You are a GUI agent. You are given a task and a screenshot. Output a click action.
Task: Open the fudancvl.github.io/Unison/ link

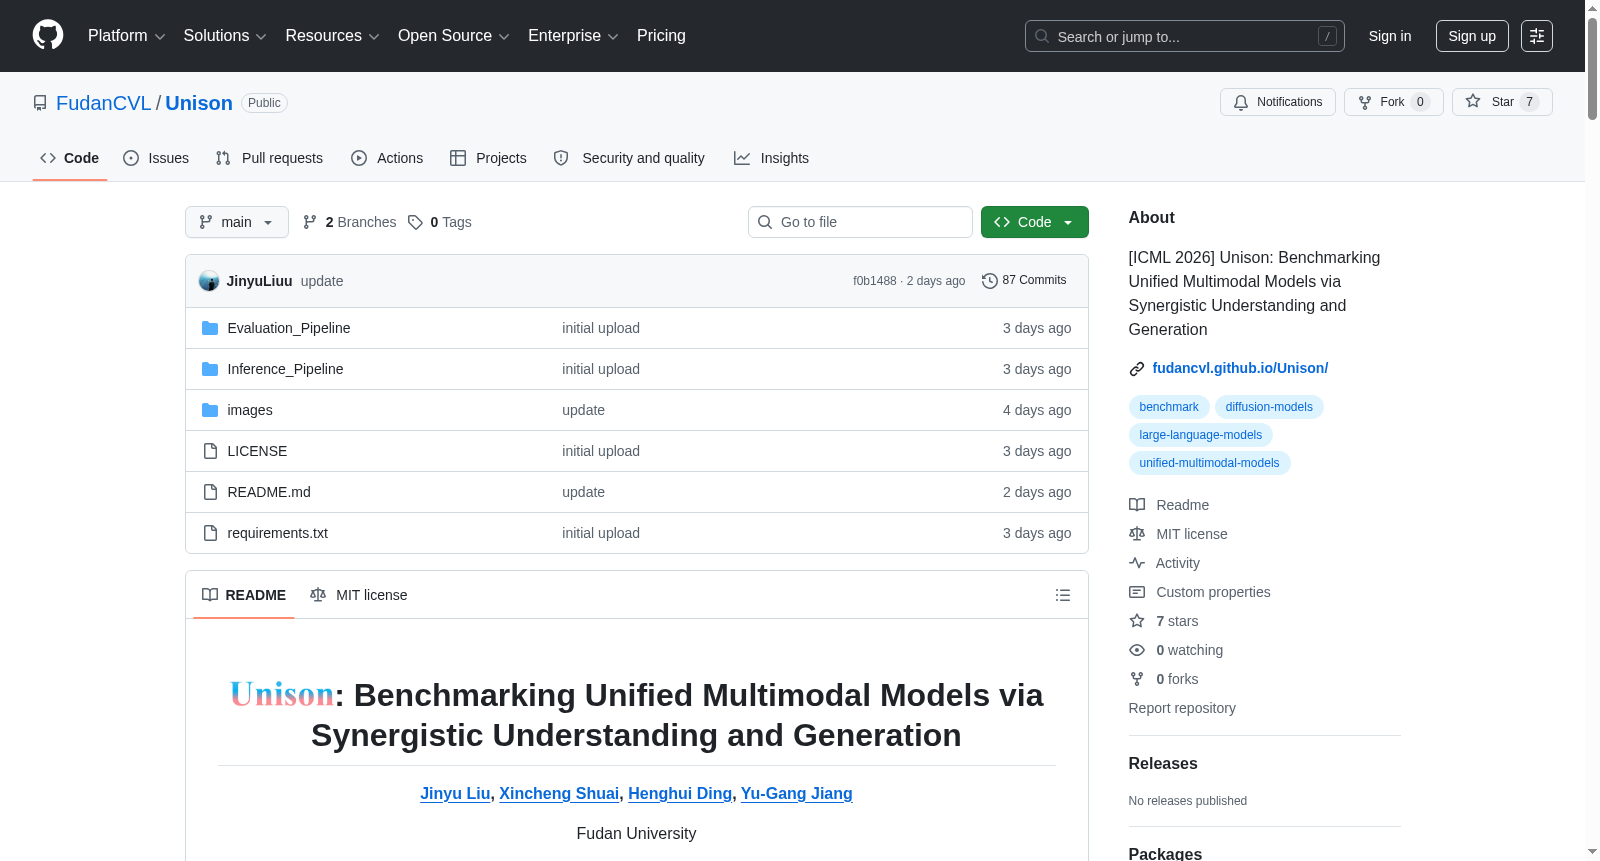pyautogui.click(x=1240, y=368)
